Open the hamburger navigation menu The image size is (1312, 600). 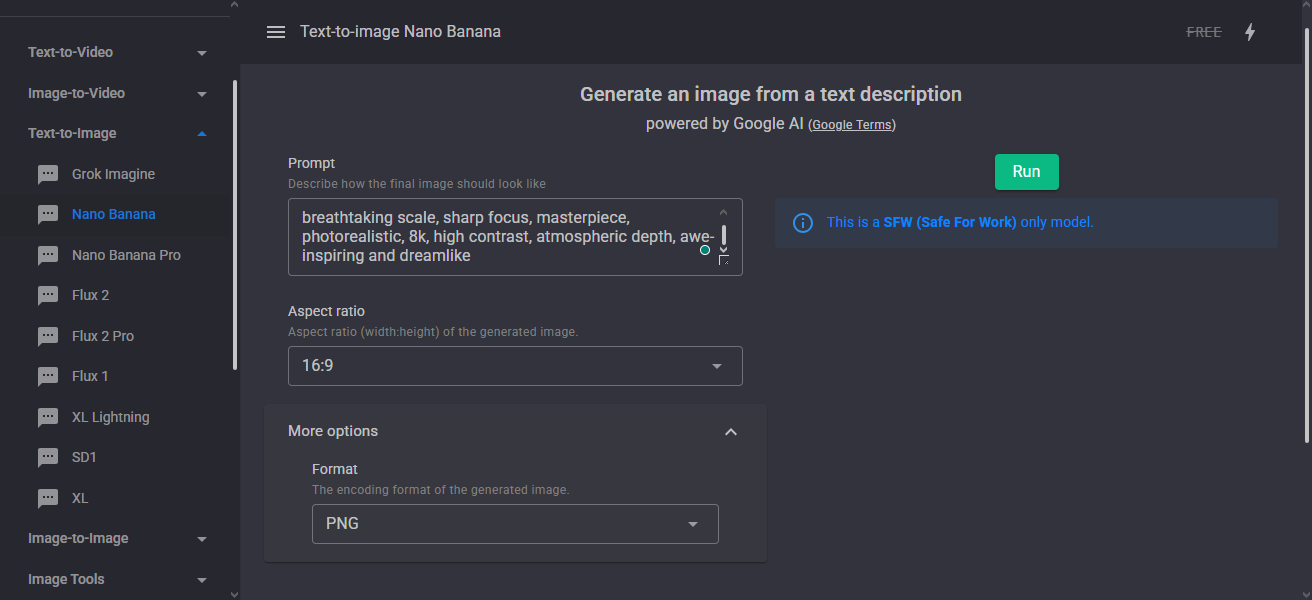(276, 32)
